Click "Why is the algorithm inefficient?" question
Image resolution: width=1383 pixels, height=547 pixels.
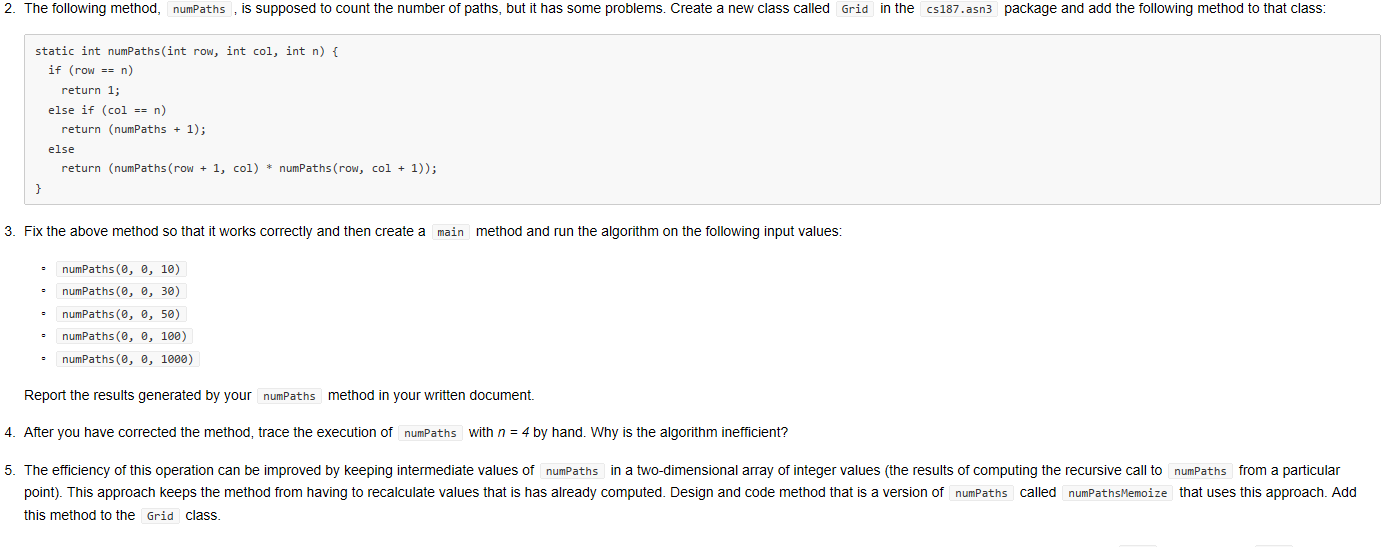pyautogui.click(x=689, y=433)
